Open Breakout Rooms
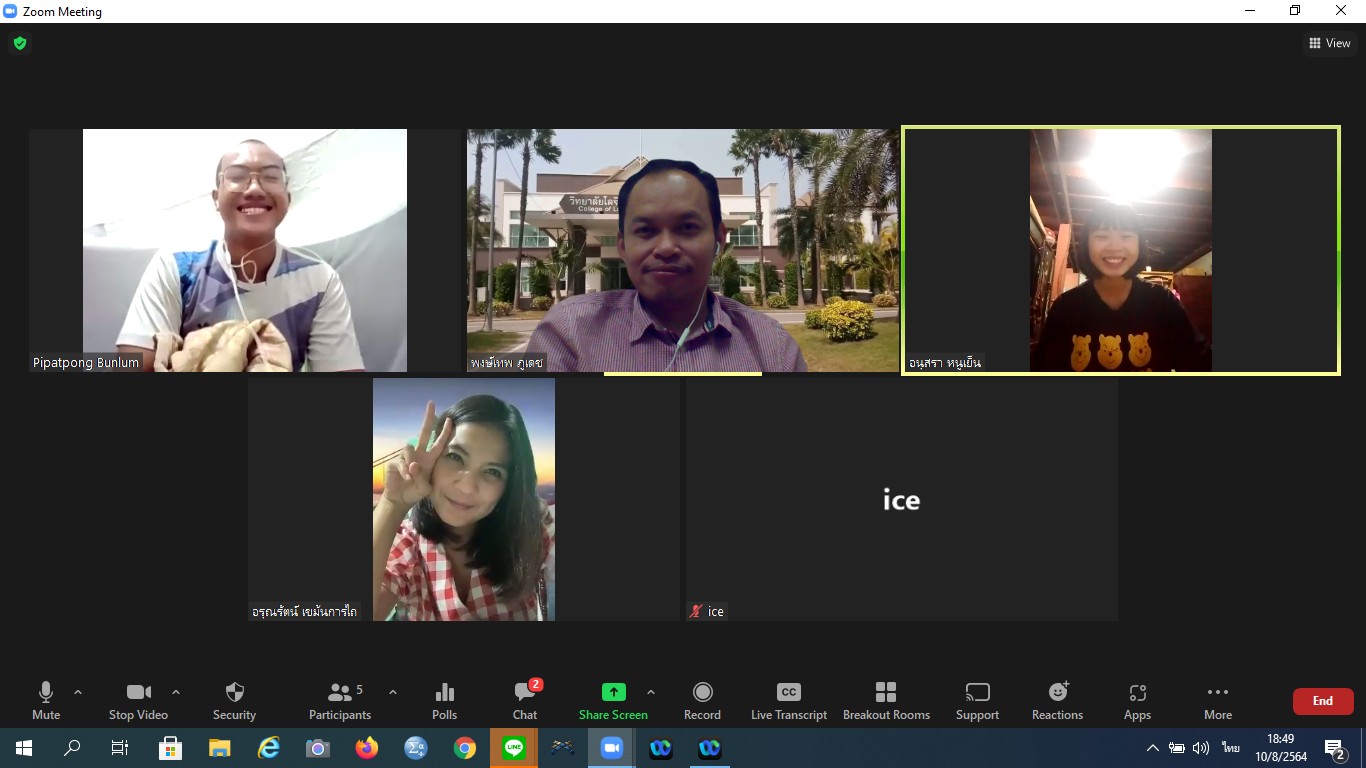Screen dimensions: 1366x768 (886, 700)
